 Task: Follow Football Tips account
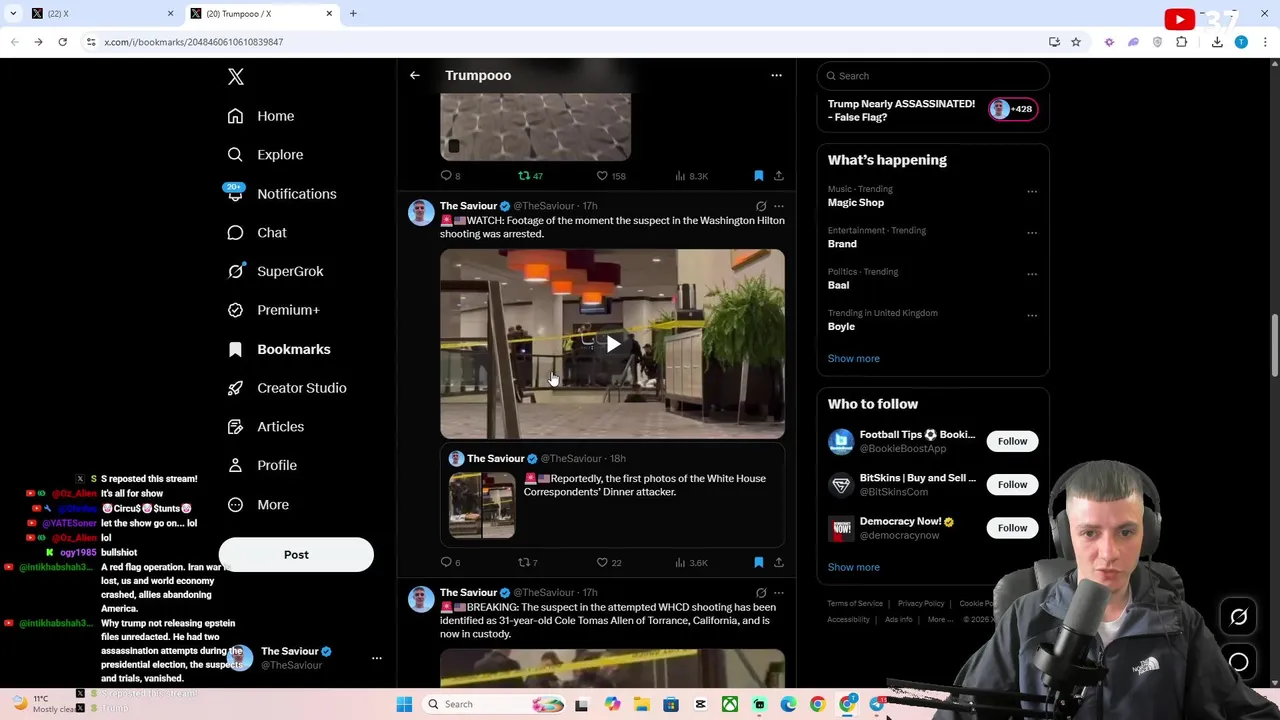pyautogui.click(x=1012, y=441)
